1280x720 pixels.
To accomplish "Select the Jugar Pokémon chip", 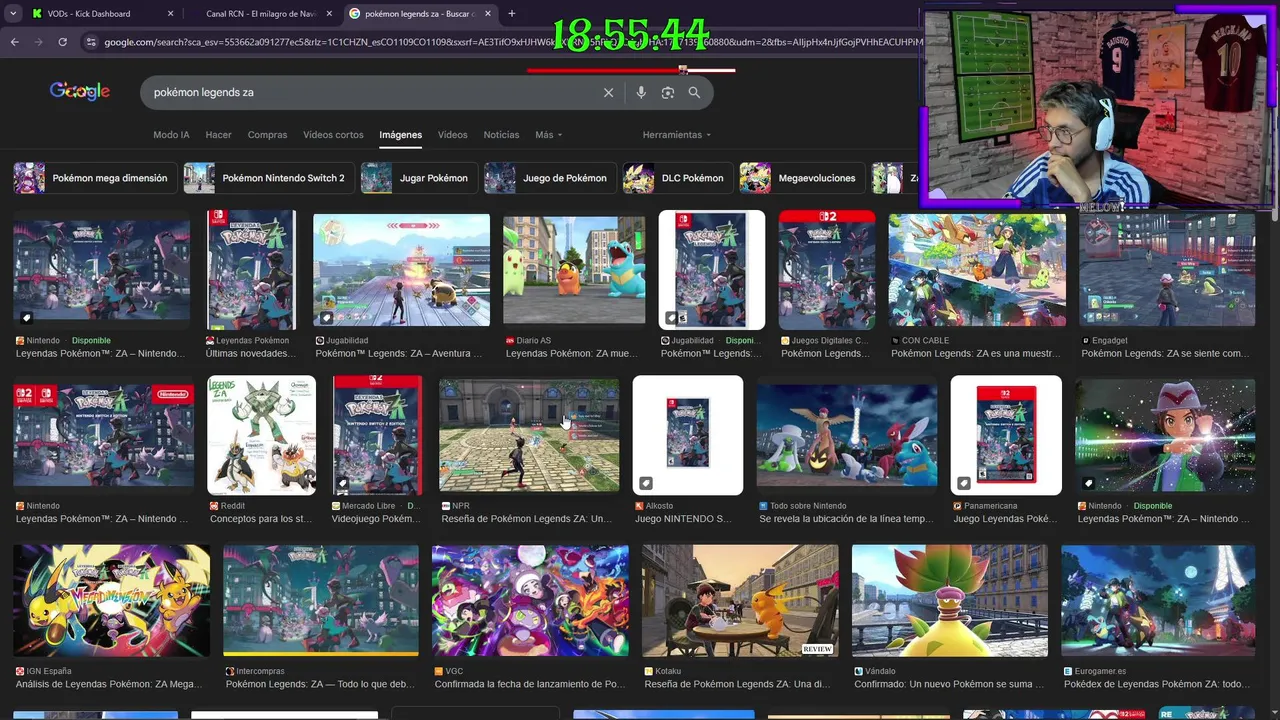I will [x=418, y=178].
